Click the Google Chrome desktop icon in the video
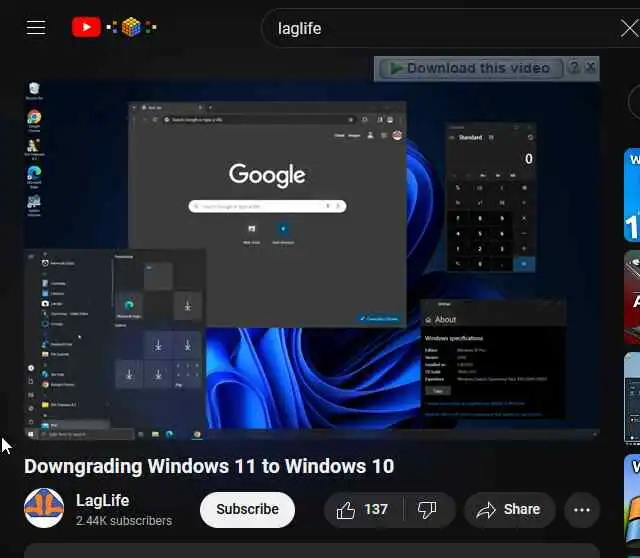The height and width of the screenshot is (558, 640). coord(34,120)
